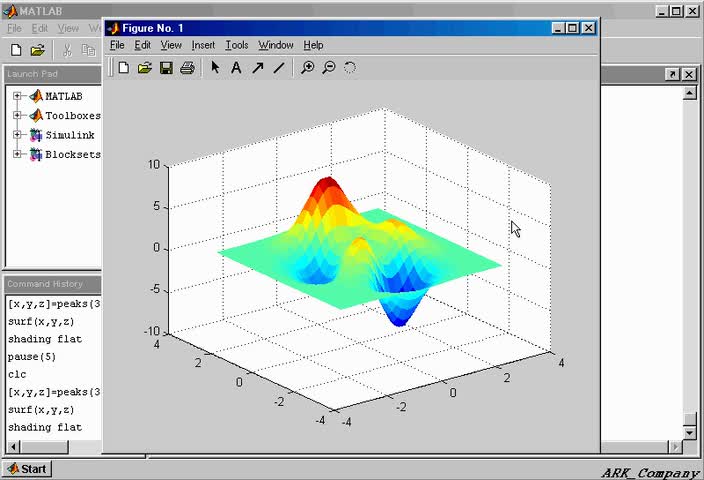
Task: Click the New Figure icon in Figure toolbar
Action: pyautogui.click(x=123, y=68)
